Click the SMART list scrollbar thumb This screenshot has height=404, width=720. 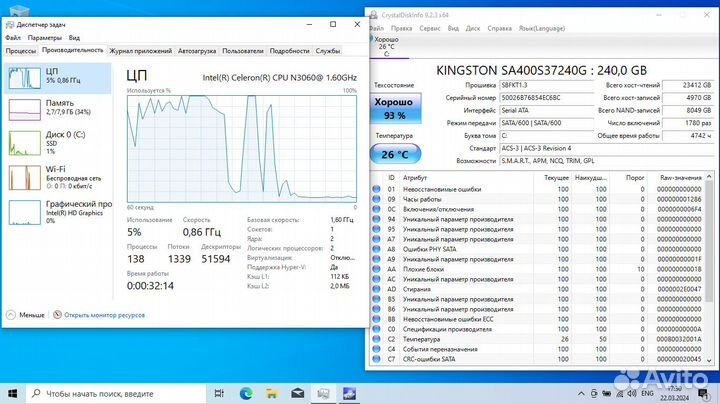(709, 241)
